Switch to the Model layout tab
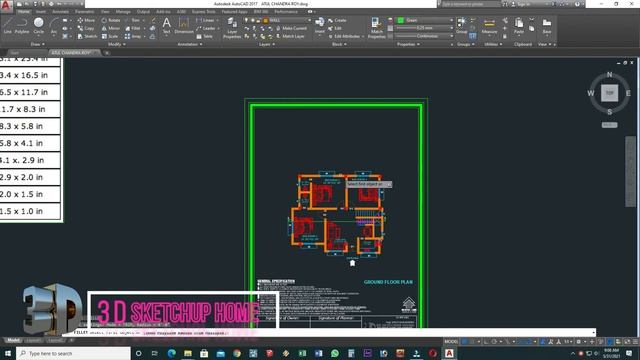Viewport: 640px width, 360px height. tap(13, 340)
